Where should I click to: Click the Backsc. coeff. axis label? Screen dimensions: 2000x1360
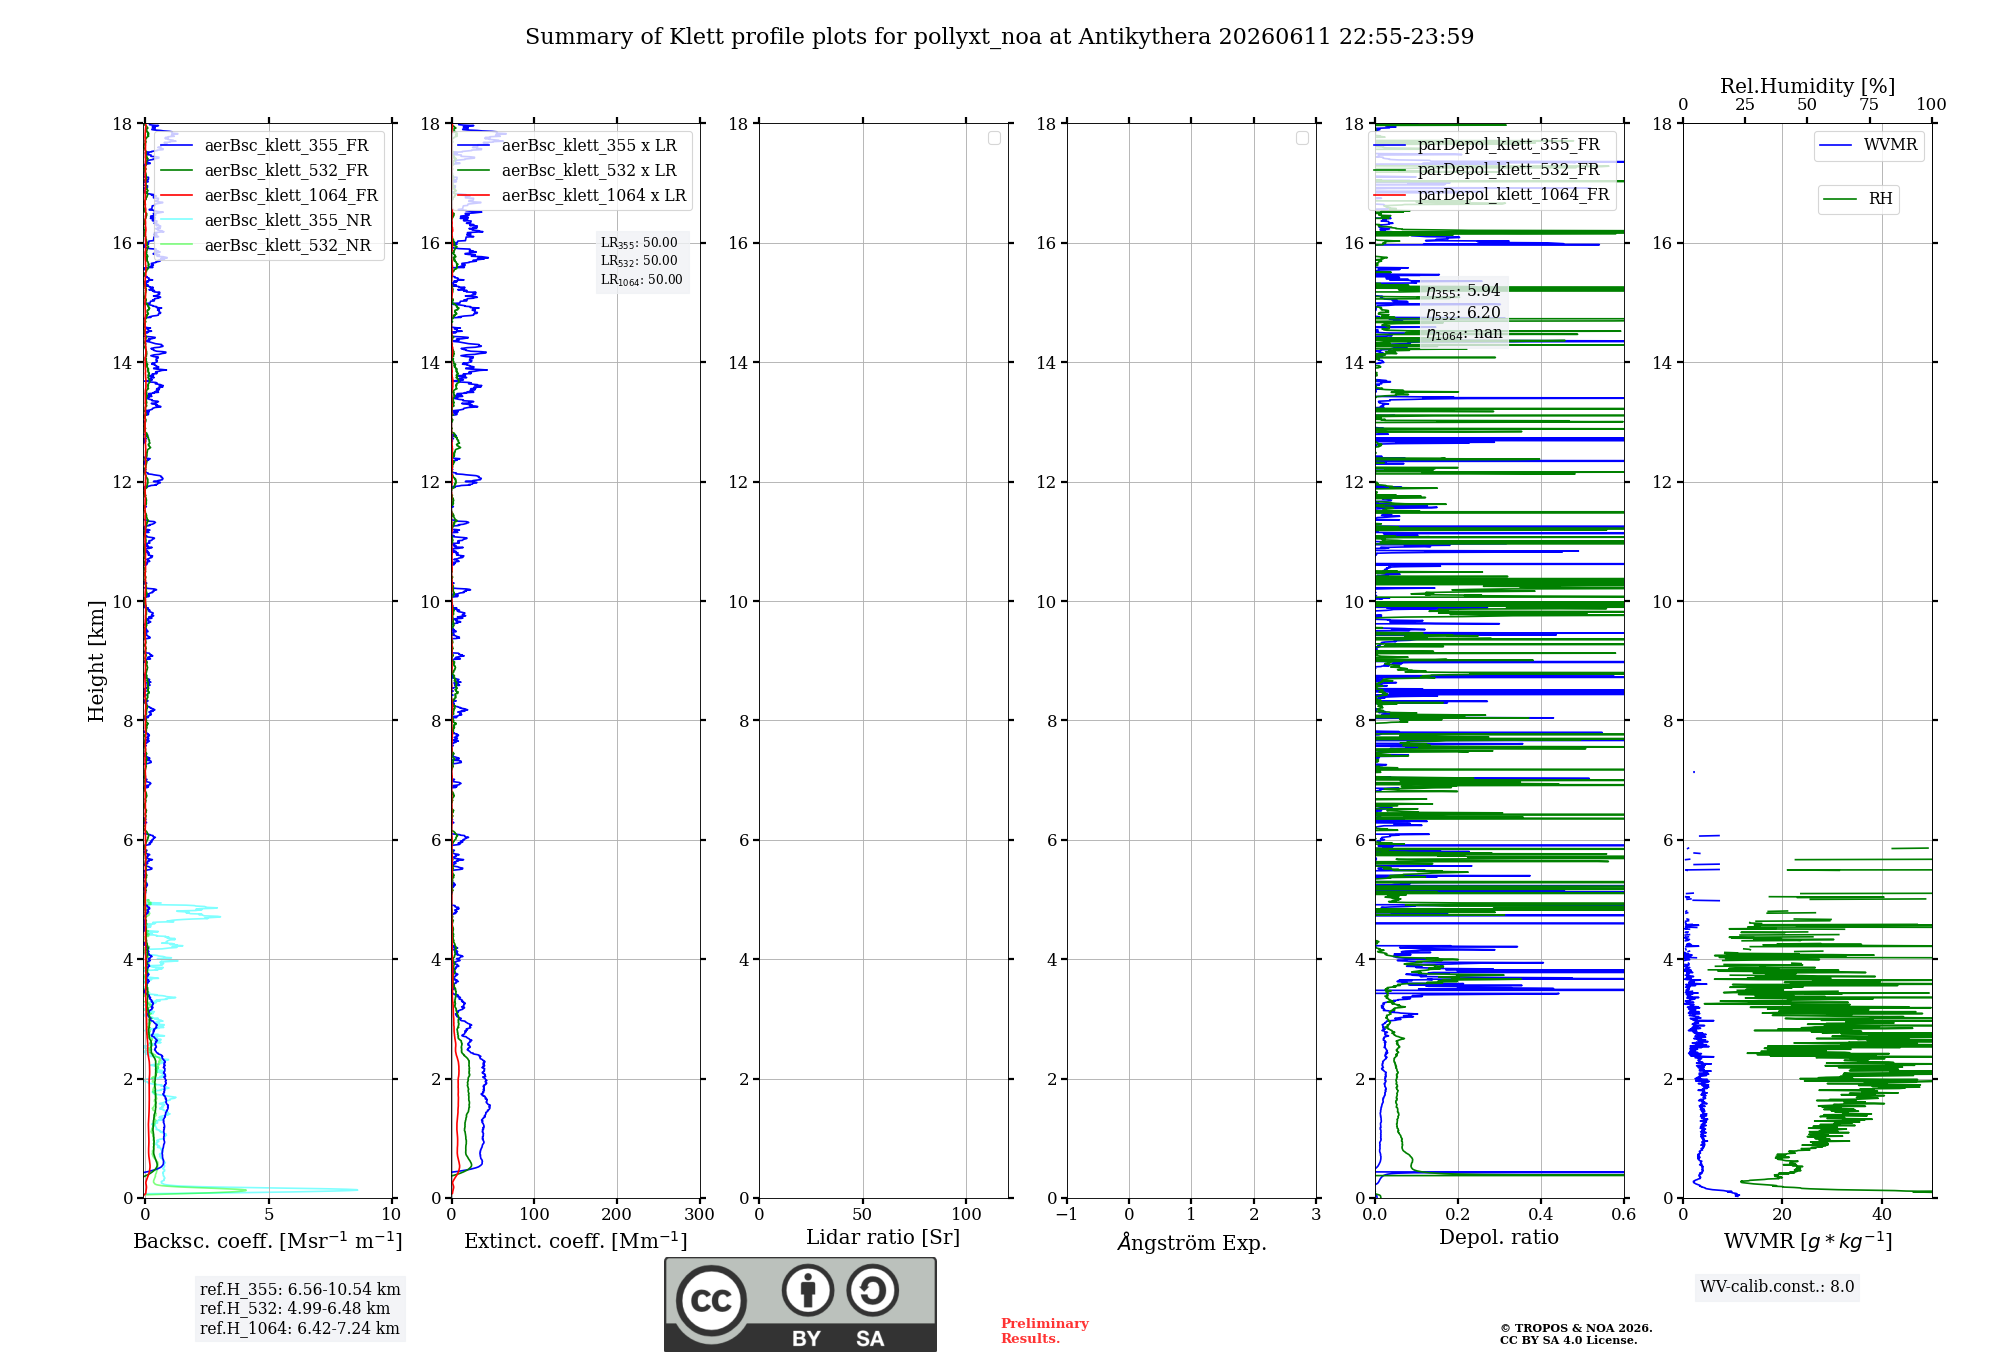[268, 1241]
